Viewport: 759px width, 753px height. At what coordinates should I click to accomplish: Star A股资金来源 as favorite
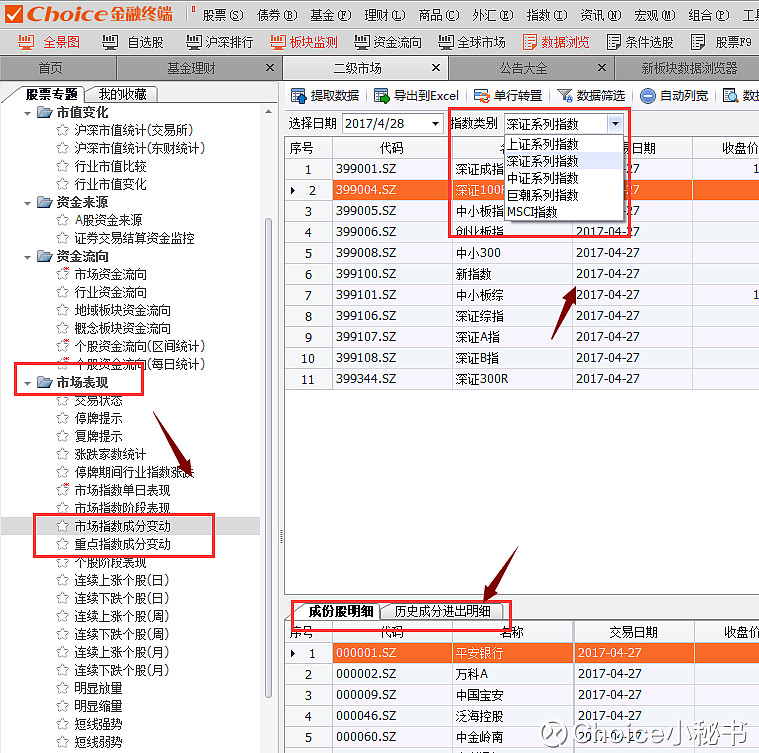point(62,220)
